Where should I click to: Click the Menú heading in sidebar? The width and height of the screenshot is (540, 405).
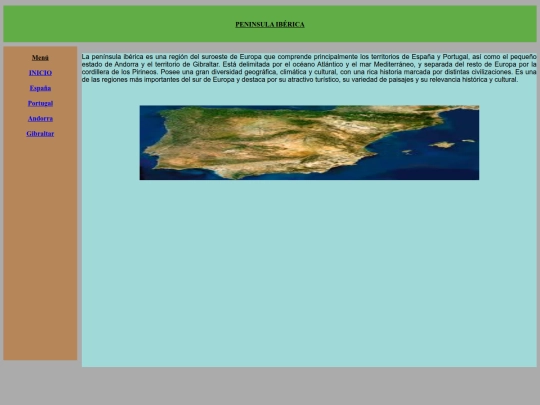40,58
